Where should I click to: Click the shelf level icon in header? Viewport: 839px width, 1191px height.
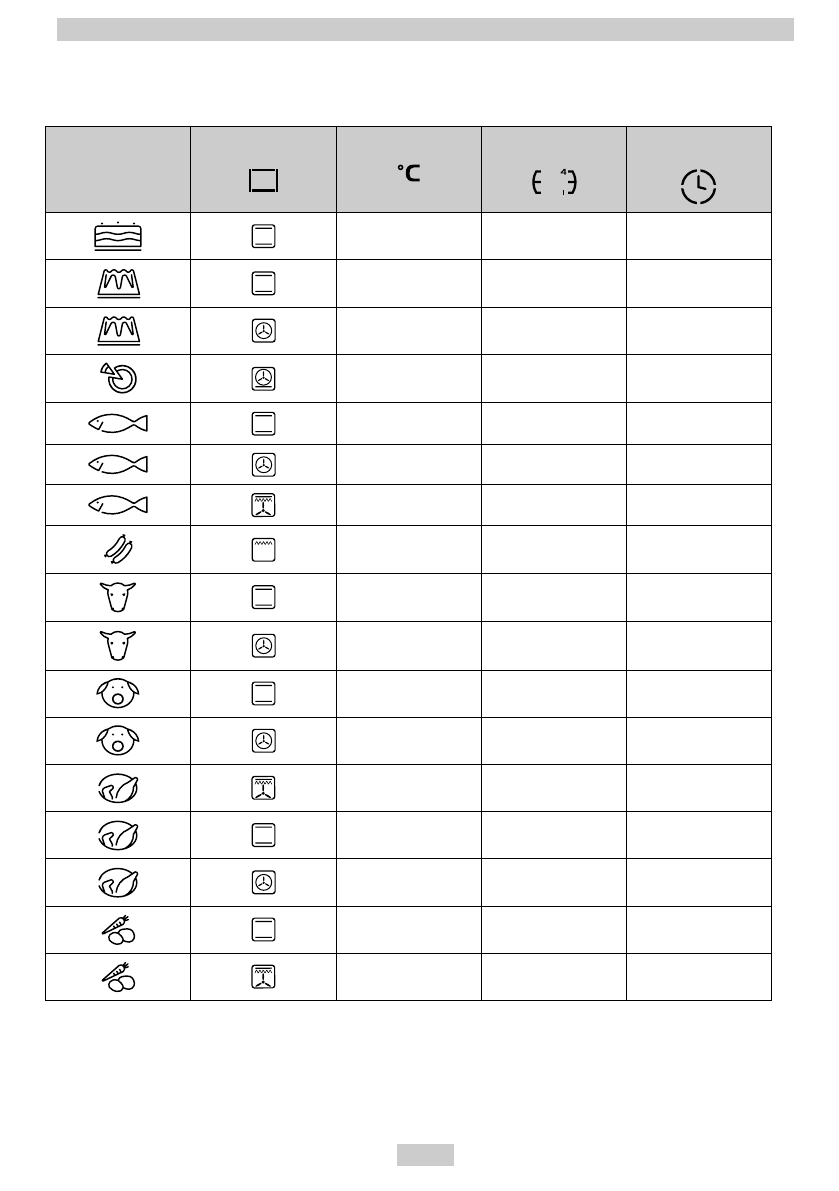[x=553, y=181]
